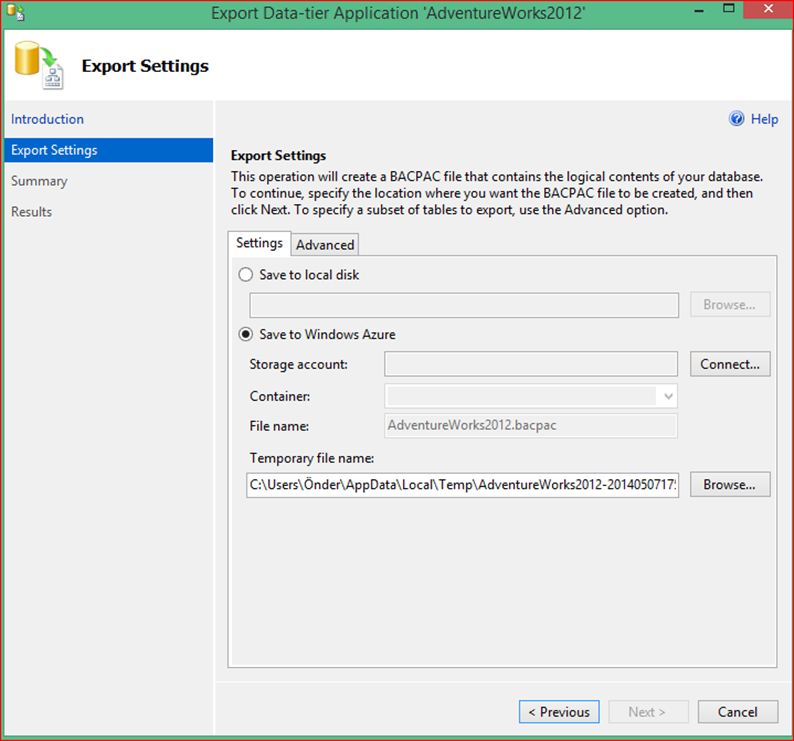This screenshot has width=794, height=741.
Task: Click the Next button
Action: click(648, 712)
